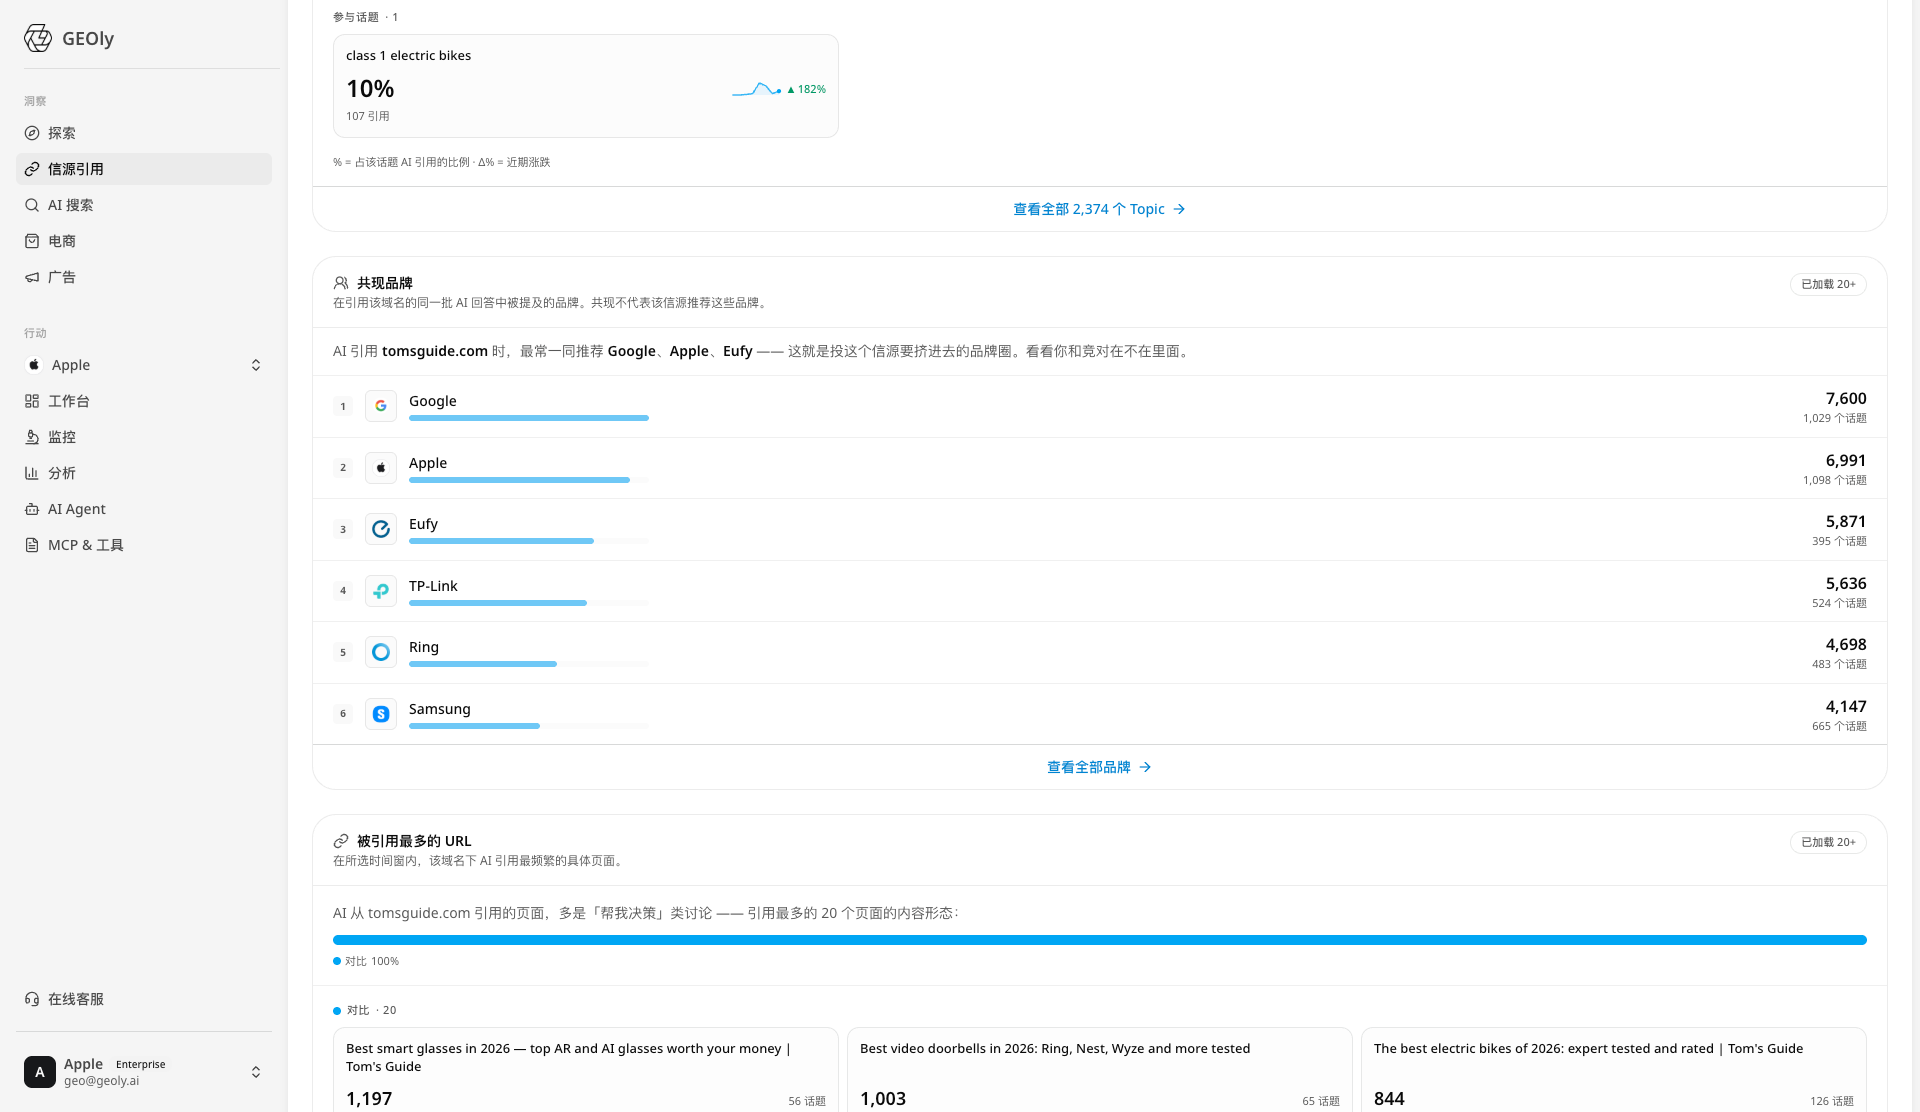Click the trend sparkline in electric bikes card
The height and width of the screenshot is (1112, 1920).
[757, 90]
